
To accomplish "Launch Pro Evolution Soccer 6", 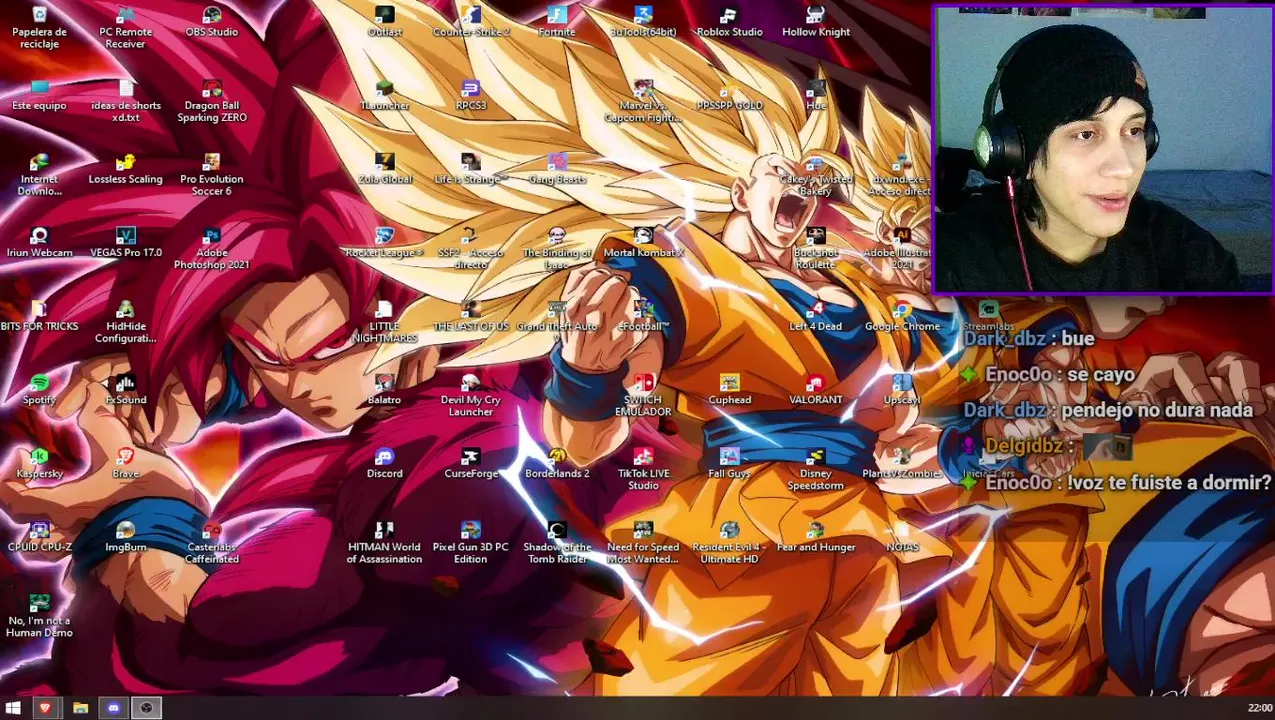I will point(211,174).
